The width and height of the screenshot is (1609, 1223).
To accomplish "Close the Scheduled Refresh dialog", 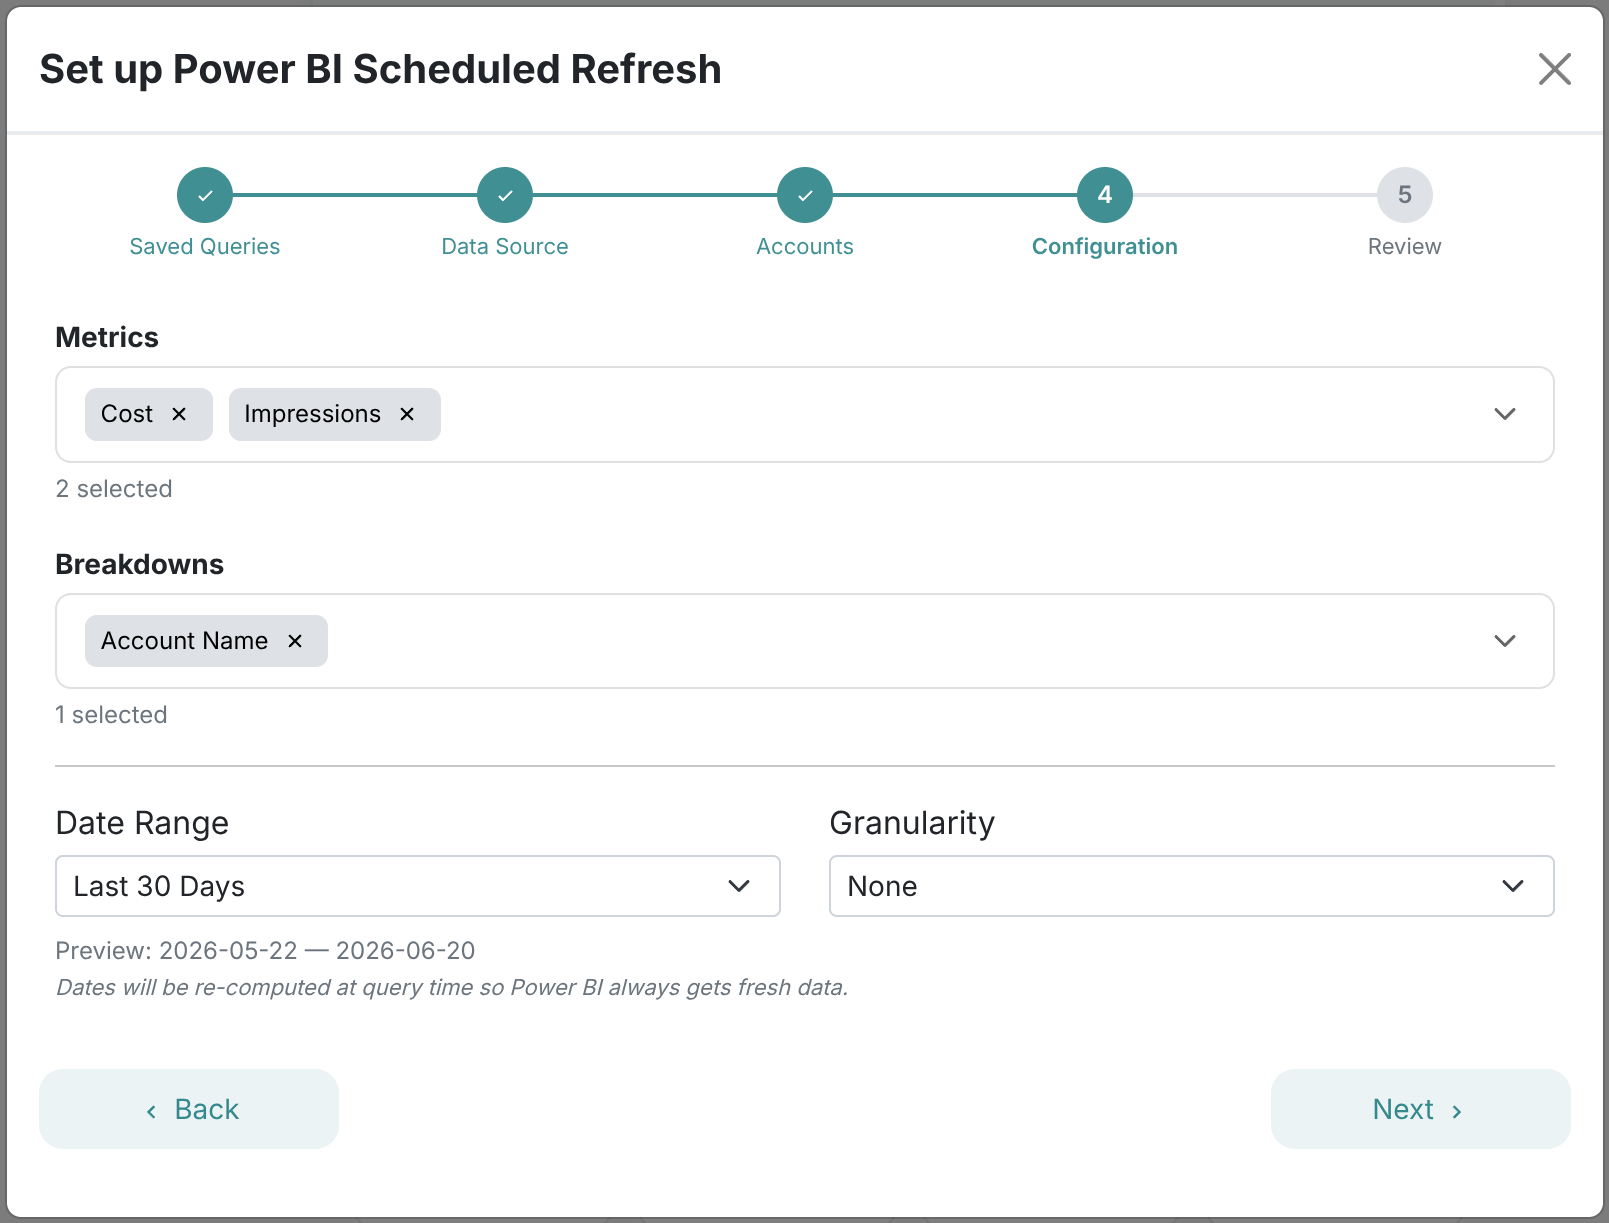I will pos(1555,69).
